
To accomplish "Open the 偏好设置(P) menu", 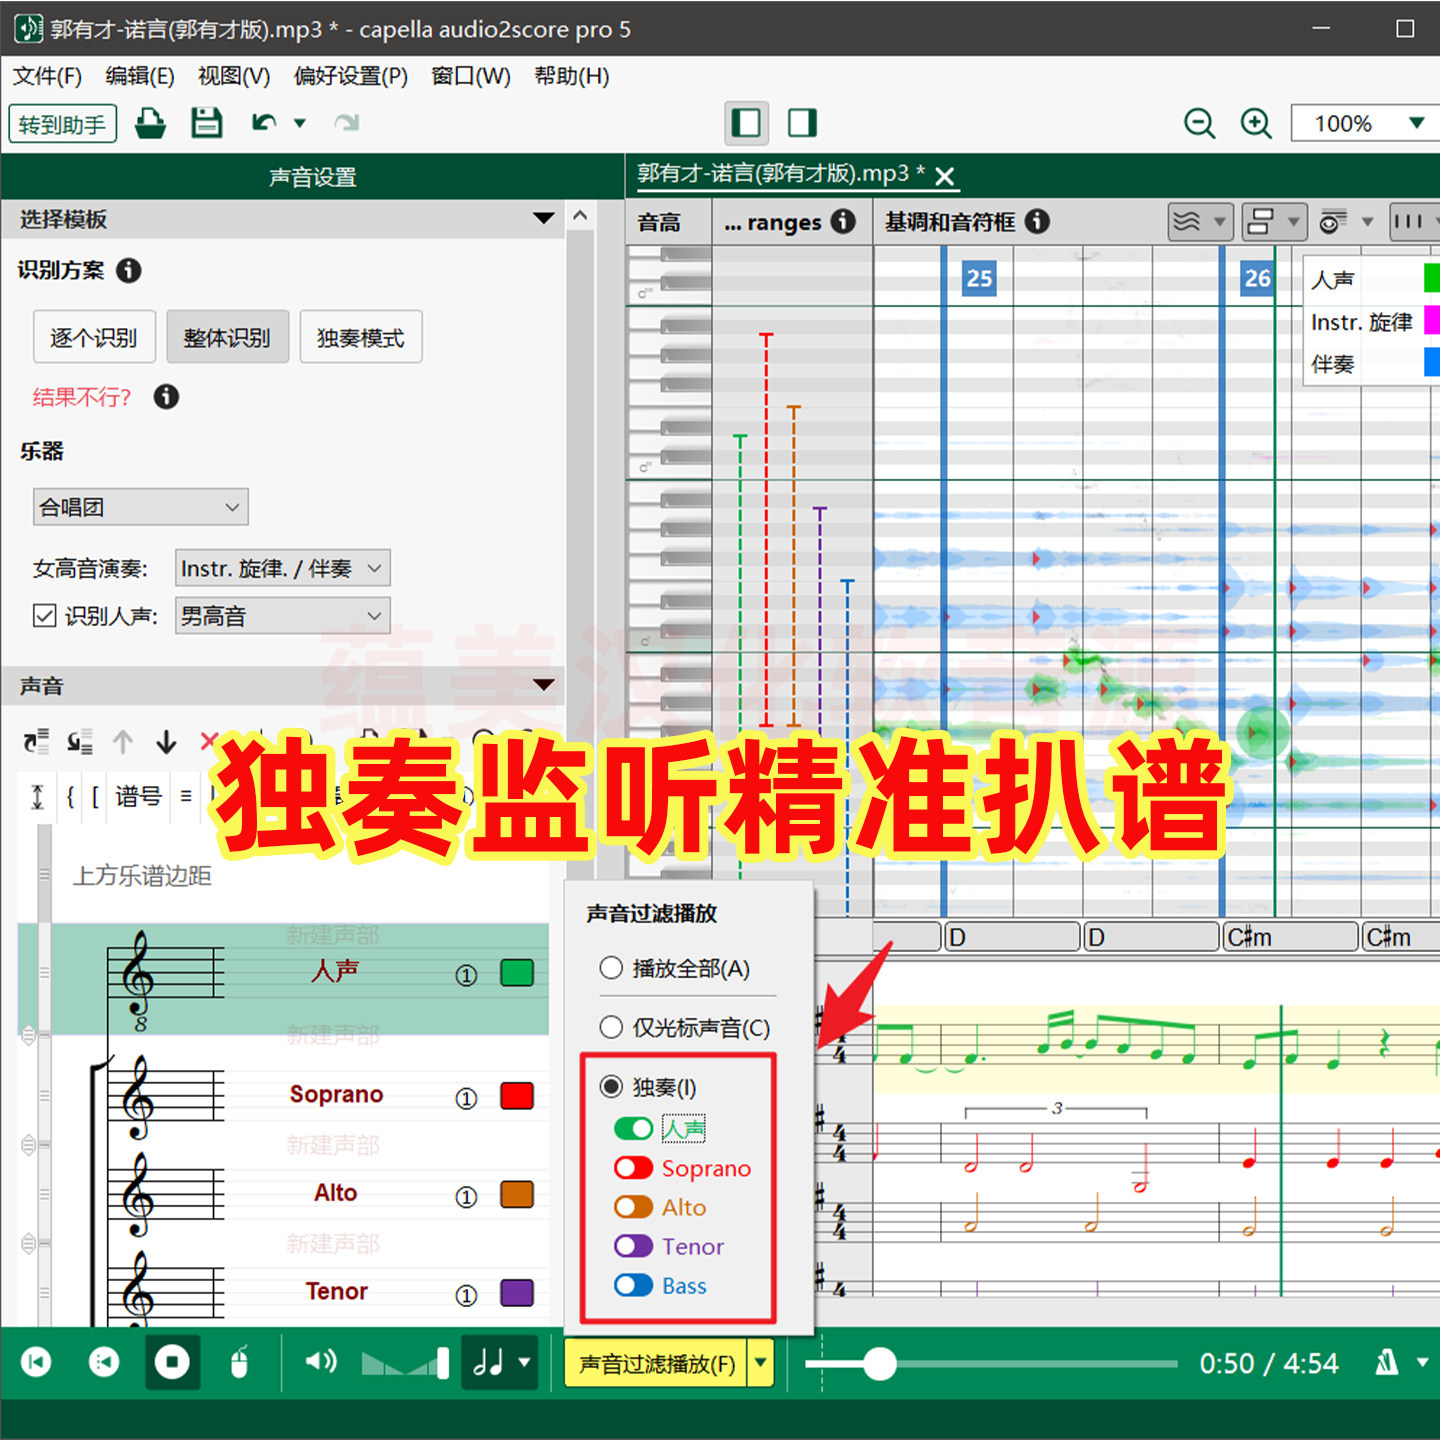I will (351, 76).
